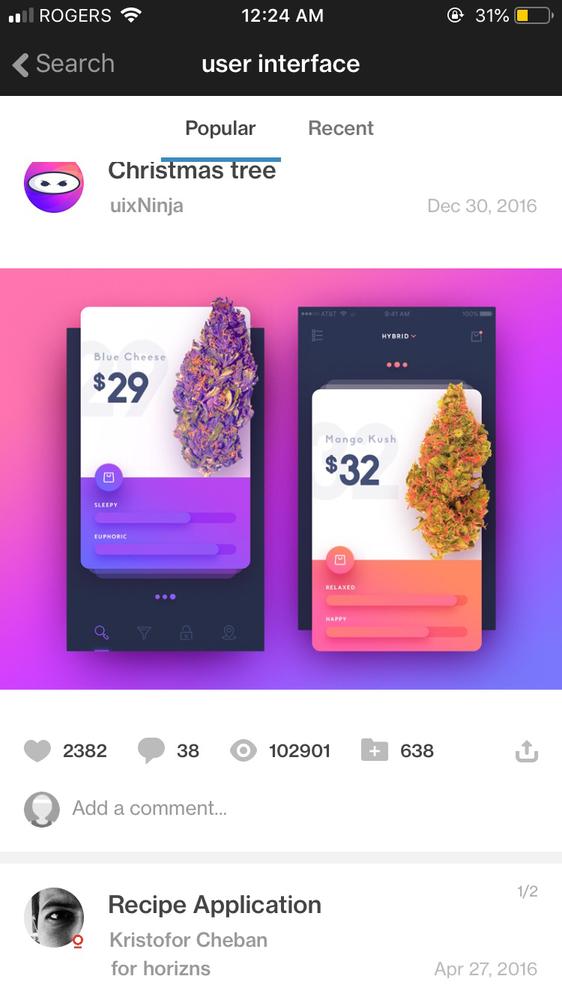Switch to the Recent tab
The height and width of the screenshot is (1000, 562).
click(341, 128)
